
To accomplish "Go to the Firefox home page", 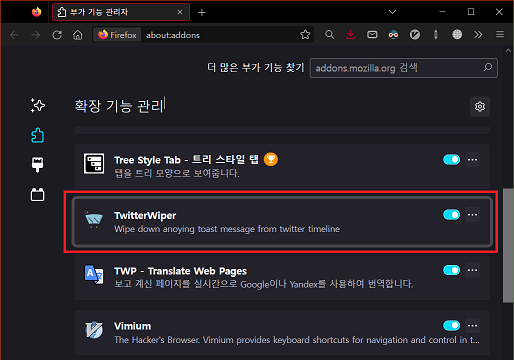I will click(78, 35).
